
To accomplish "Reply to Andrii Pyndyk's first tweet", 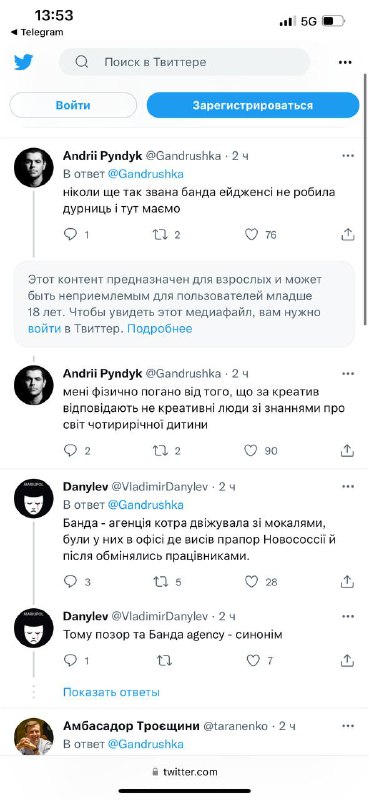I will tap(70, 234).
